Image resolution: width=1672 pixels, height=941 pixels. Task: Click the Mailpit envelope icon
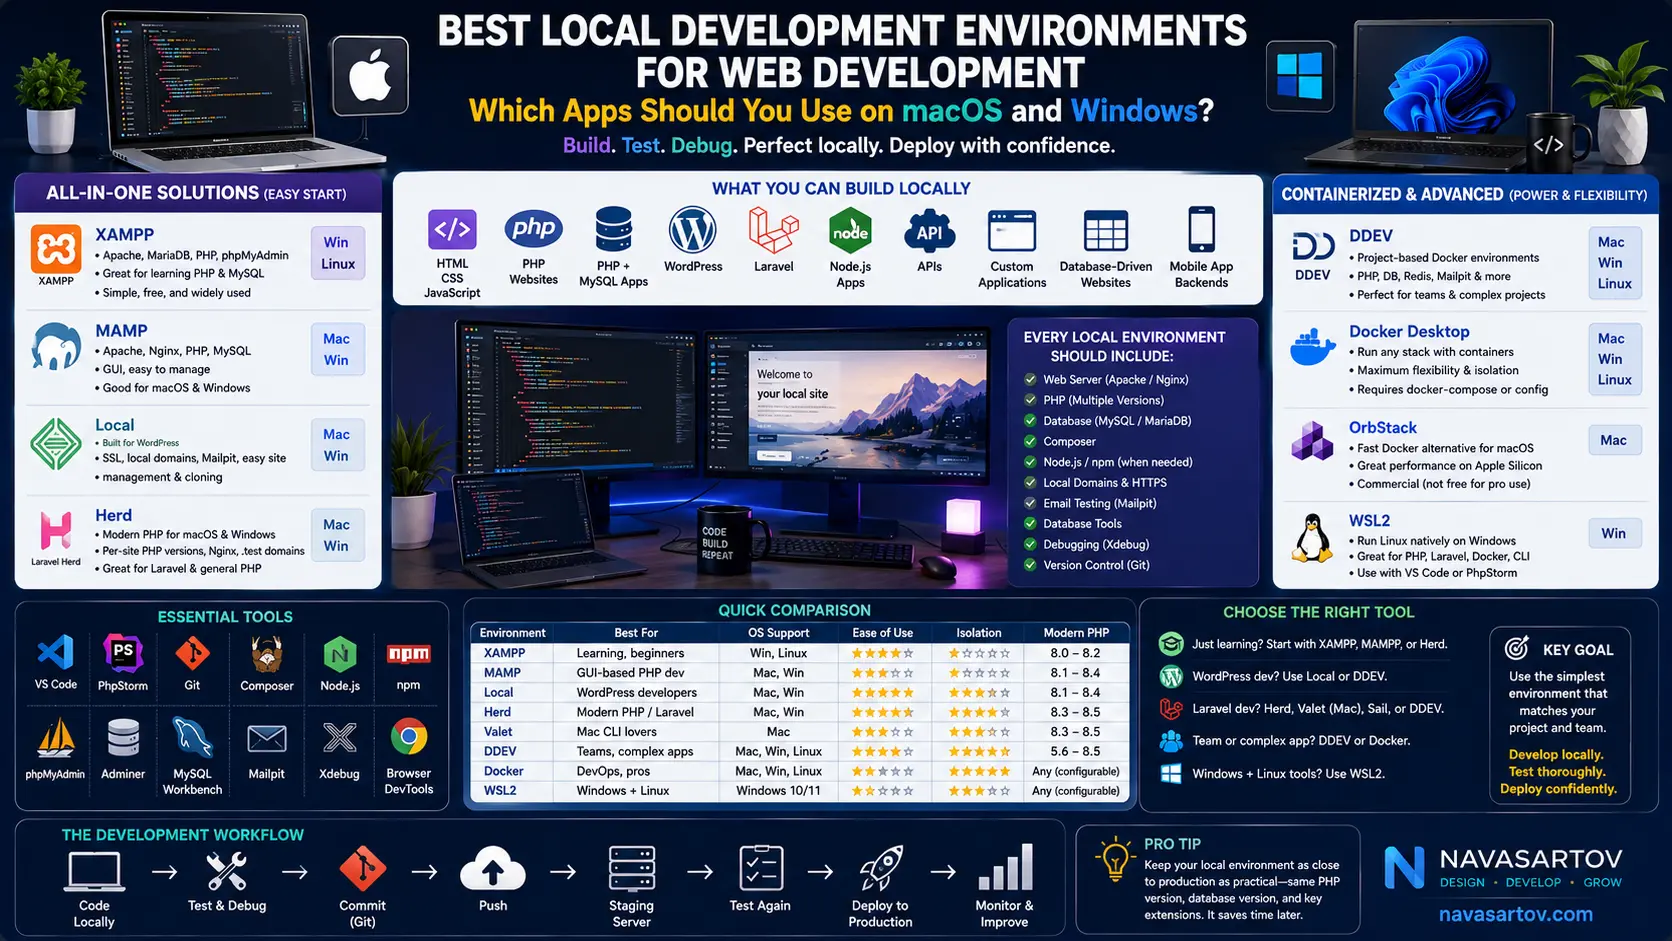pos(266,739)
